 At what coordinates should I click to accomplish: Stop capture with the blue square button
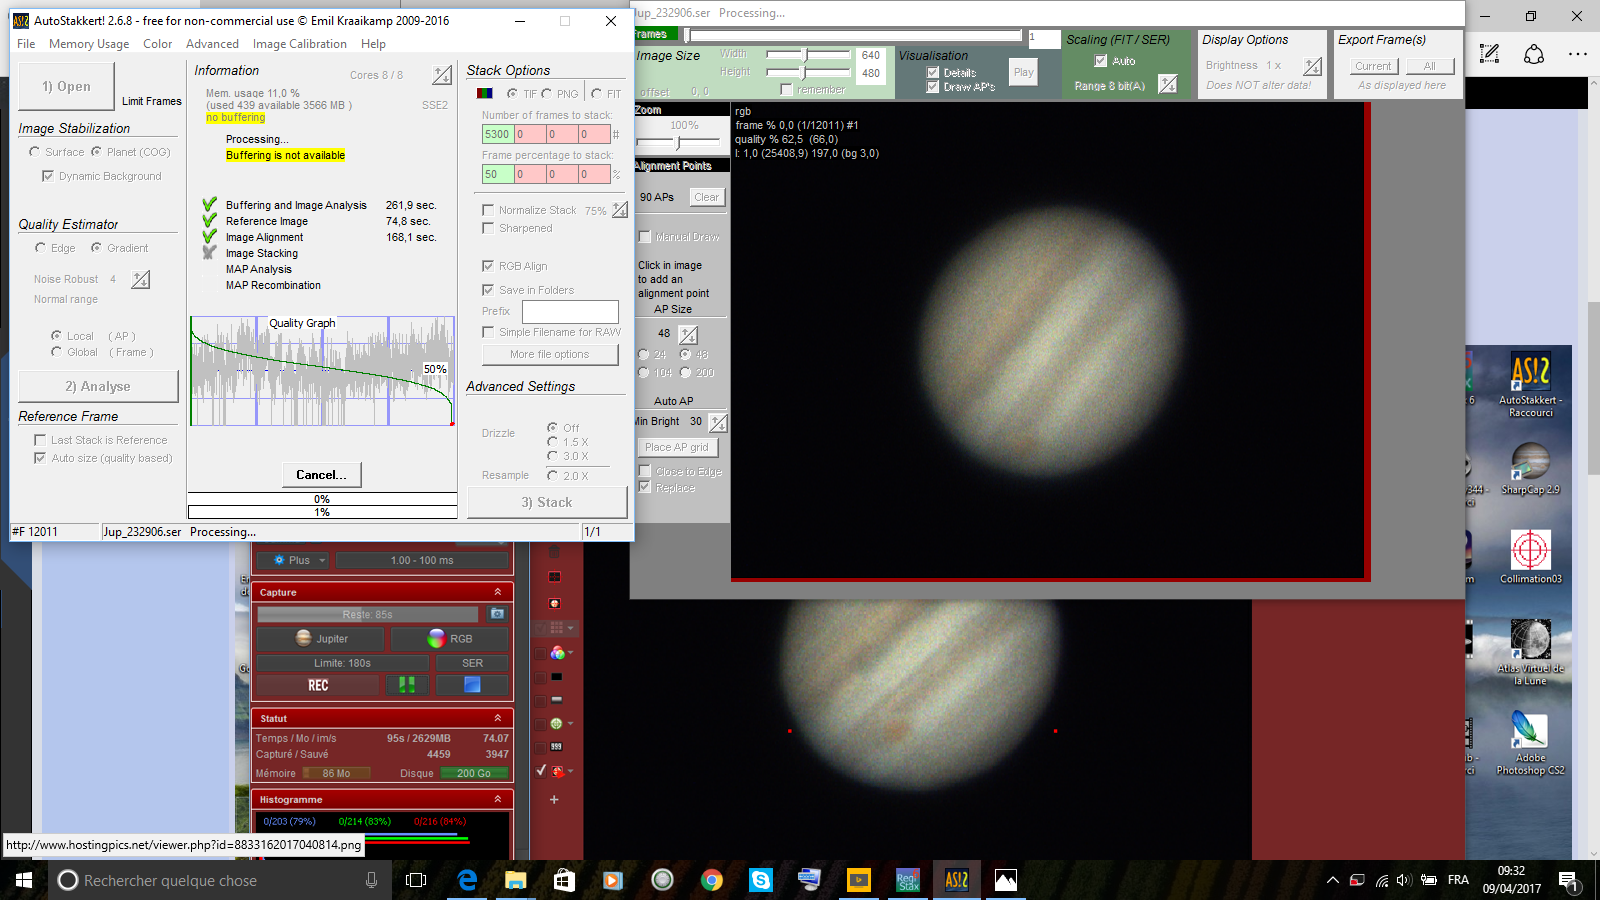(x=472, y=685)
